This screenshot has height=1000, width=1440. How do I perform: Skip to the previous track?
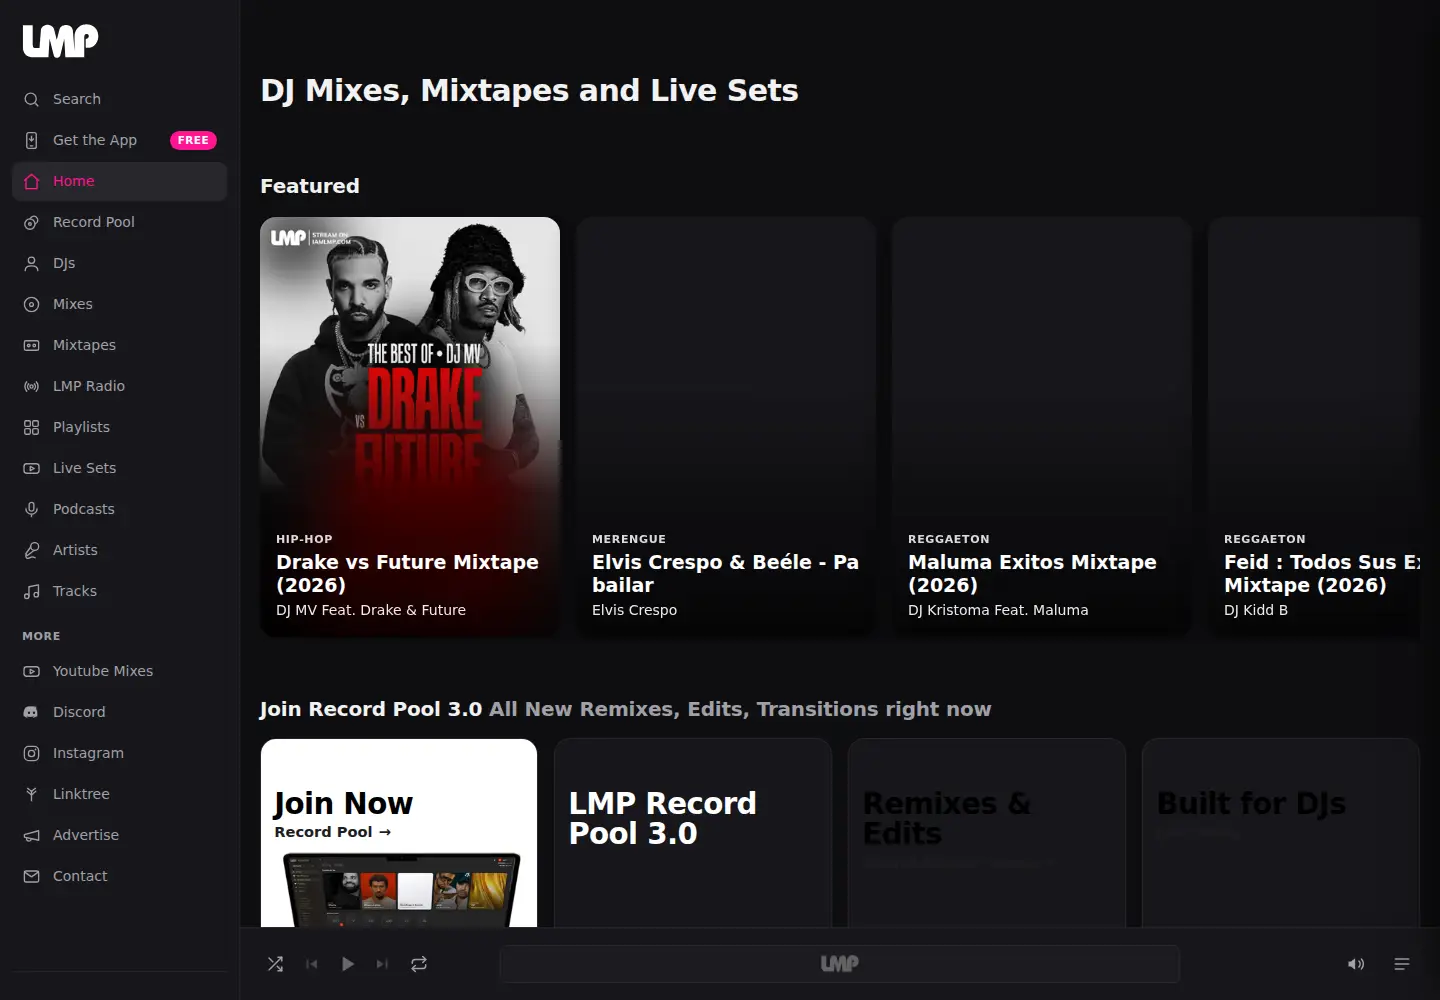(311, 964)
